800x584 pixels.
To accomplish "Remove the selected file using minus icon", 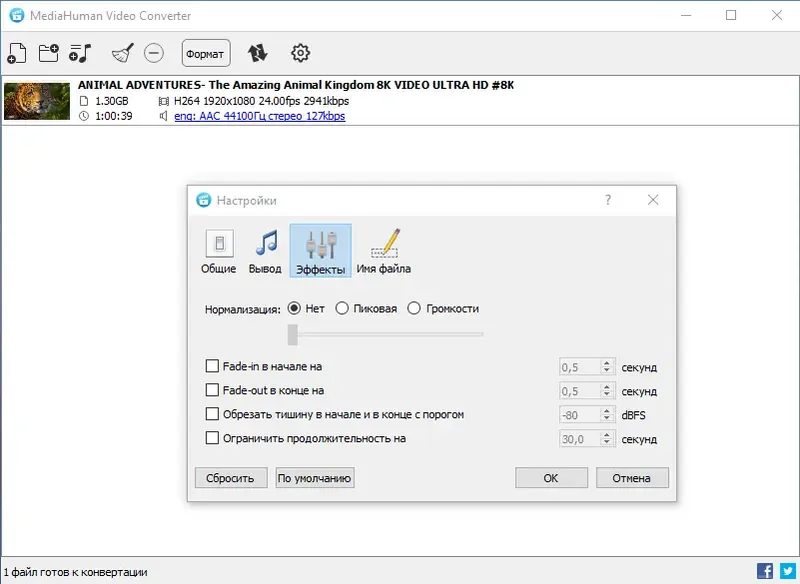I will (155, 52).
